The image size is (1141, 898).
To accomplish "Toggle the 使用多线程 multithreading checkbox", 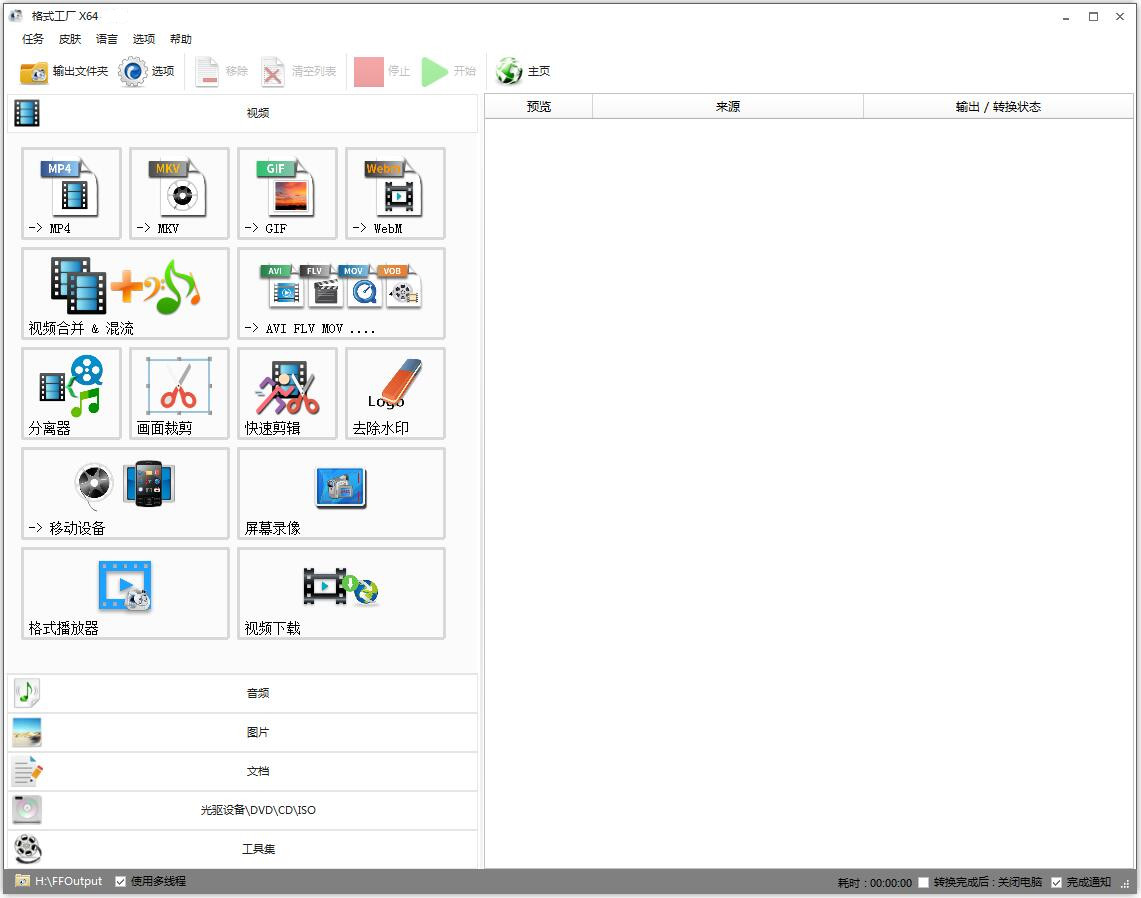I will (x=121, y=881).
